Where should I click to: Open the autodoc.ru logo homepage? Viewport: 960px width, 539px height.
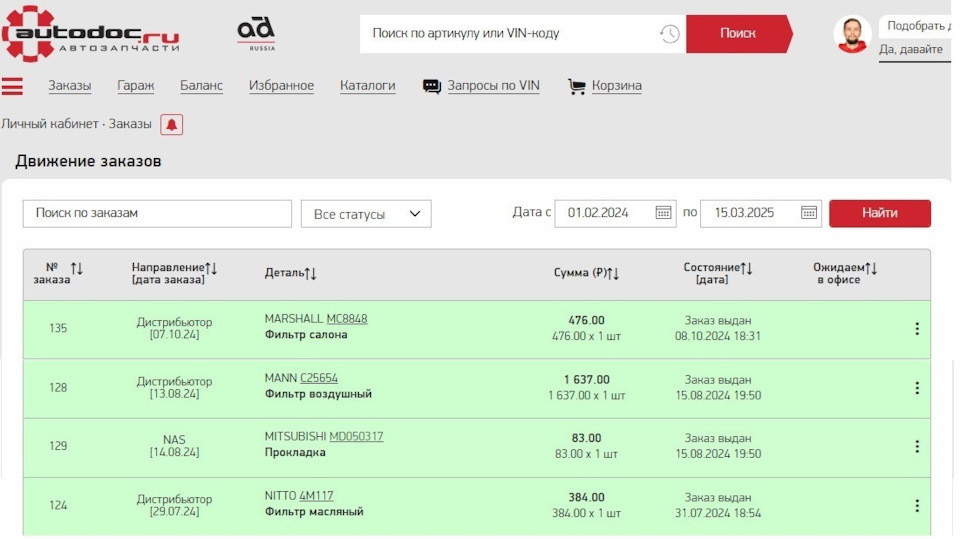[91, 34]
